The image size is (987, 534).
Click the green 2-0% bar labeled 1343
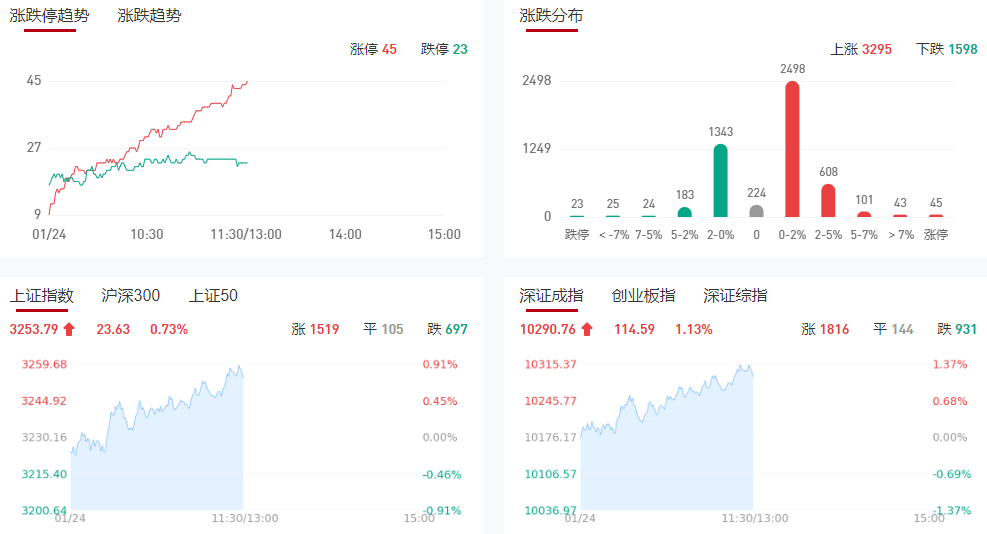click(x=720, y=181)
